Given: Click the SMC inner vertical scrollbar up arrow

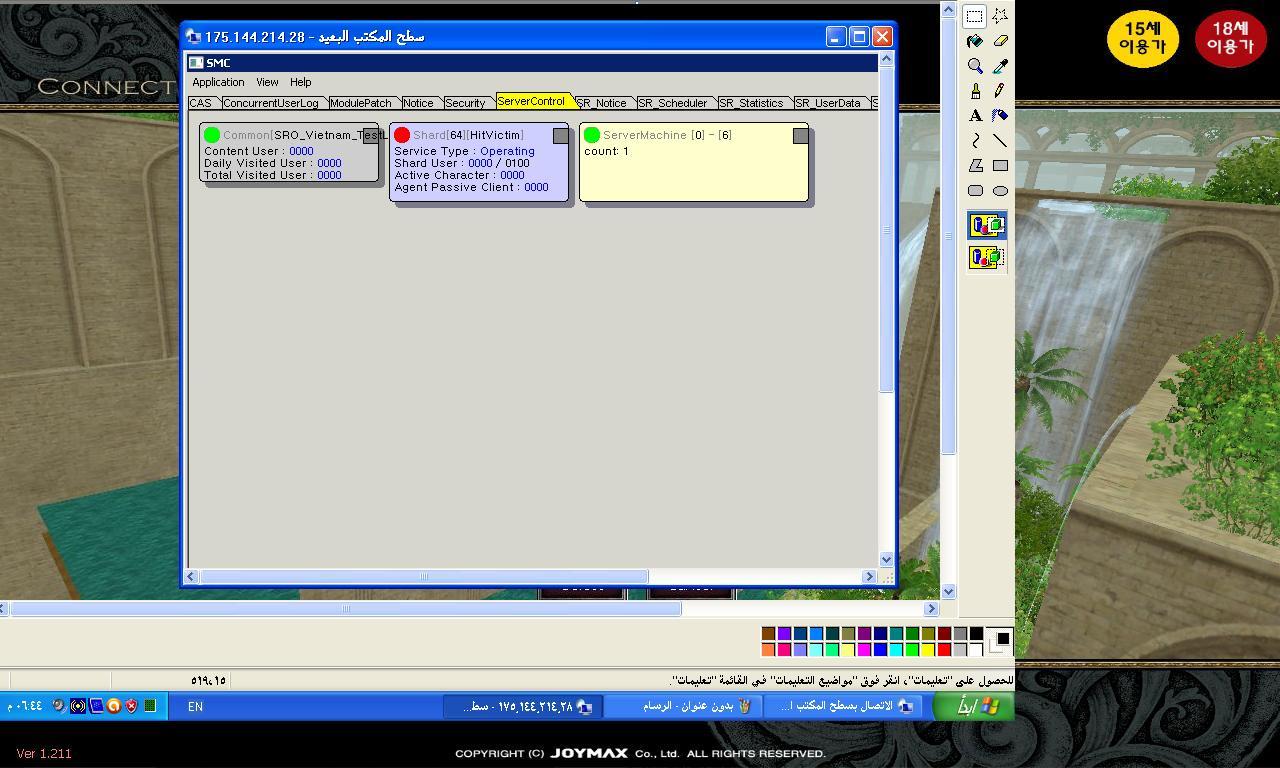Looking at the screenshot, I should [886, 60].
